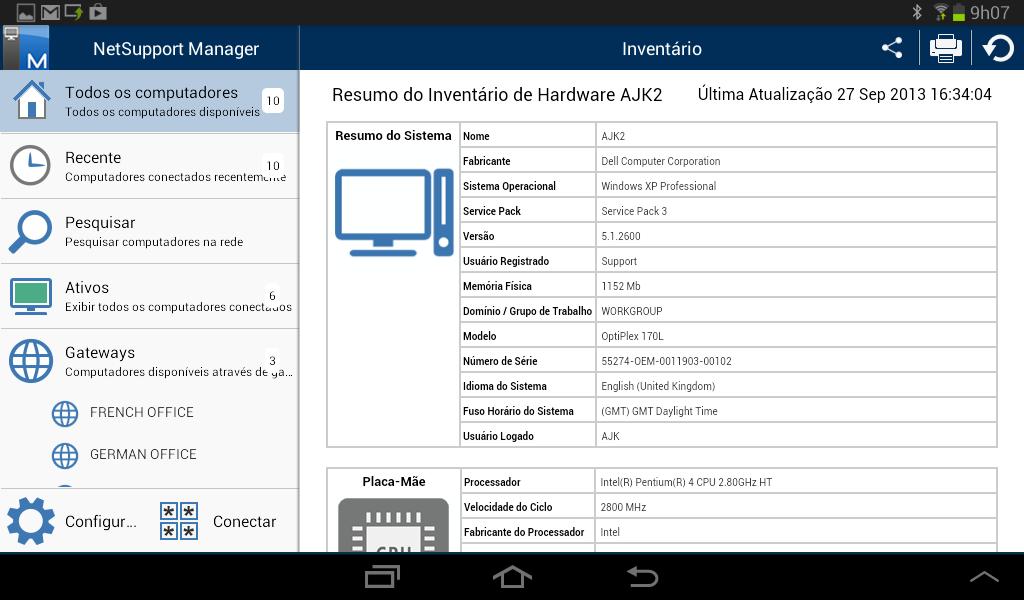Image resolution: width=1024 pixels, height=600 pixels.
Task: Tap the magnifier icon for Pesquisar
Action: (30, 231)
